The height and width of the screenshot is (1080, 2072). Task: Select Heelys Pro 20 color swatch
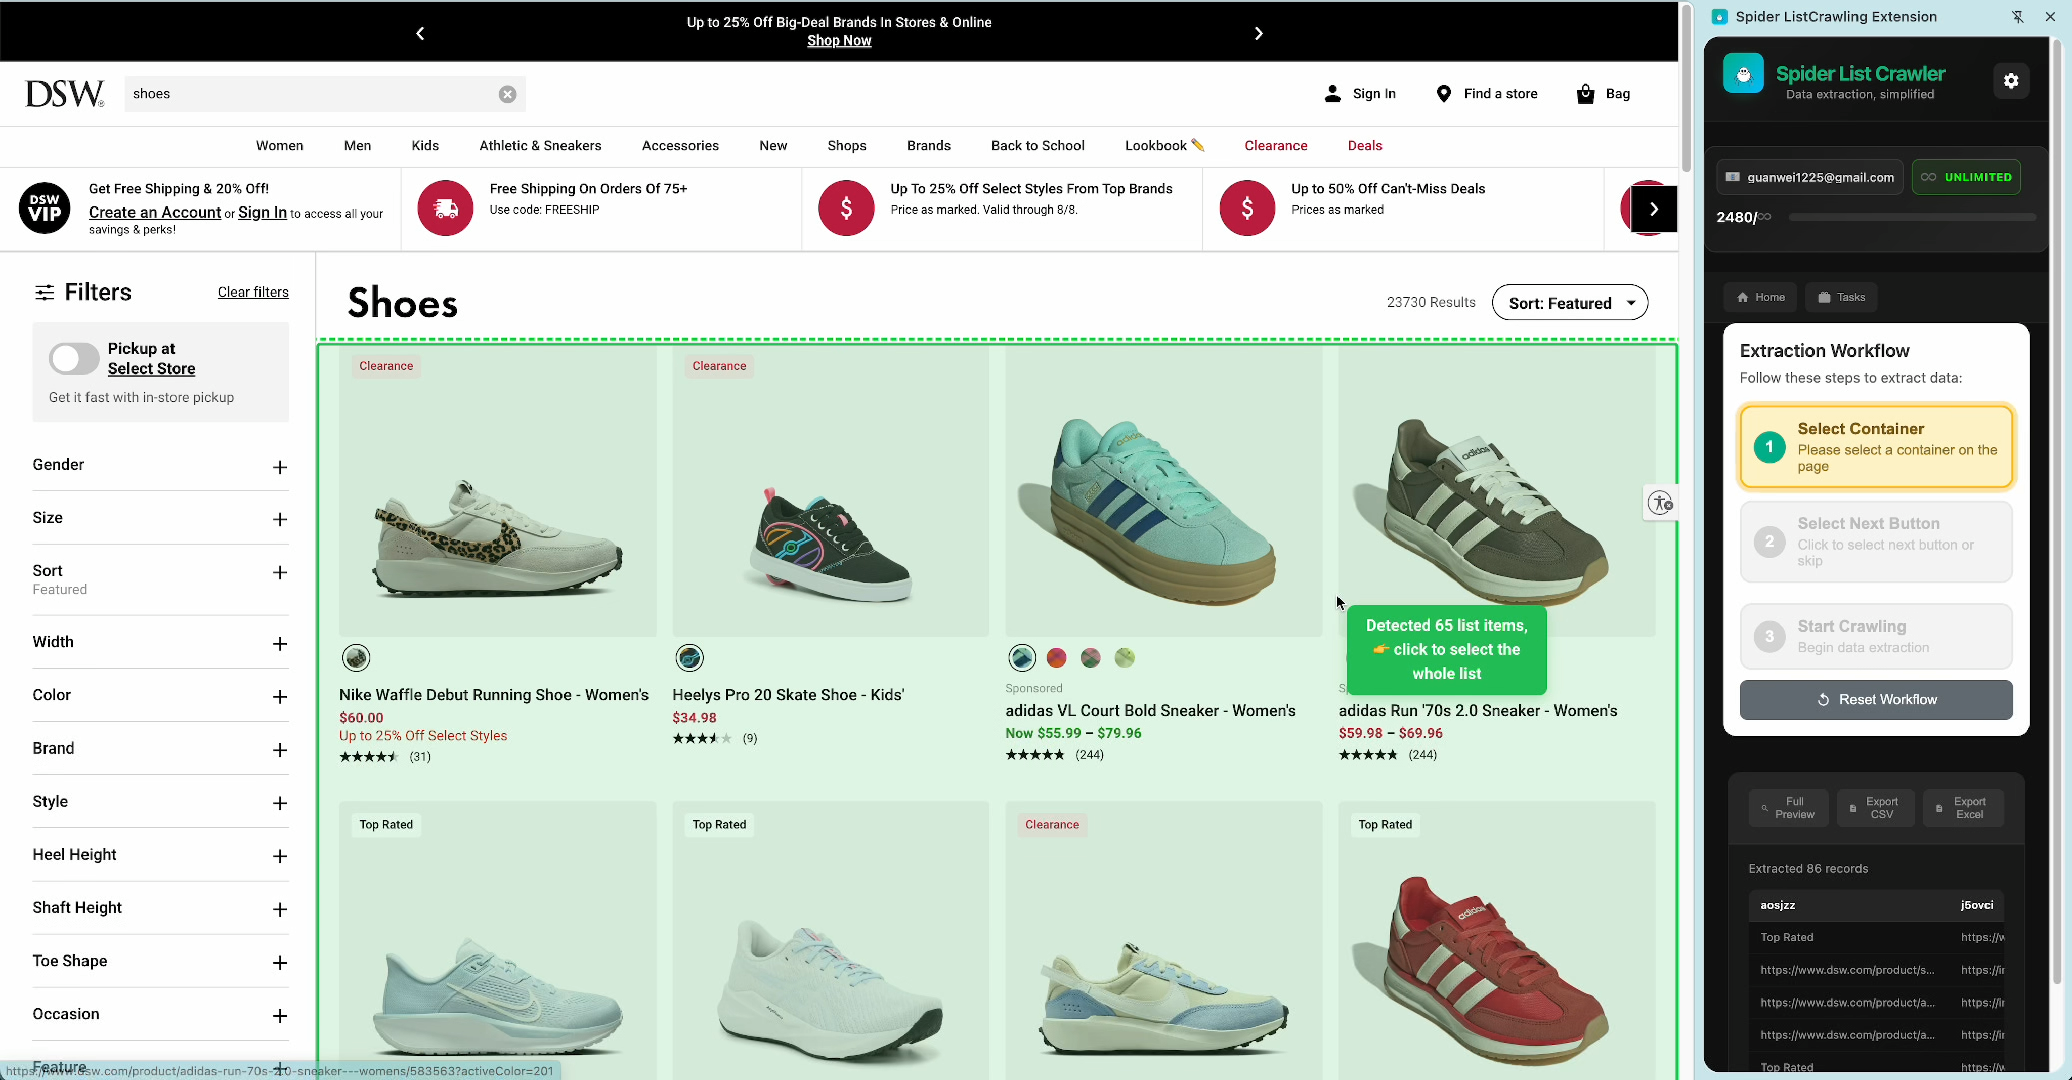[689, 658]
